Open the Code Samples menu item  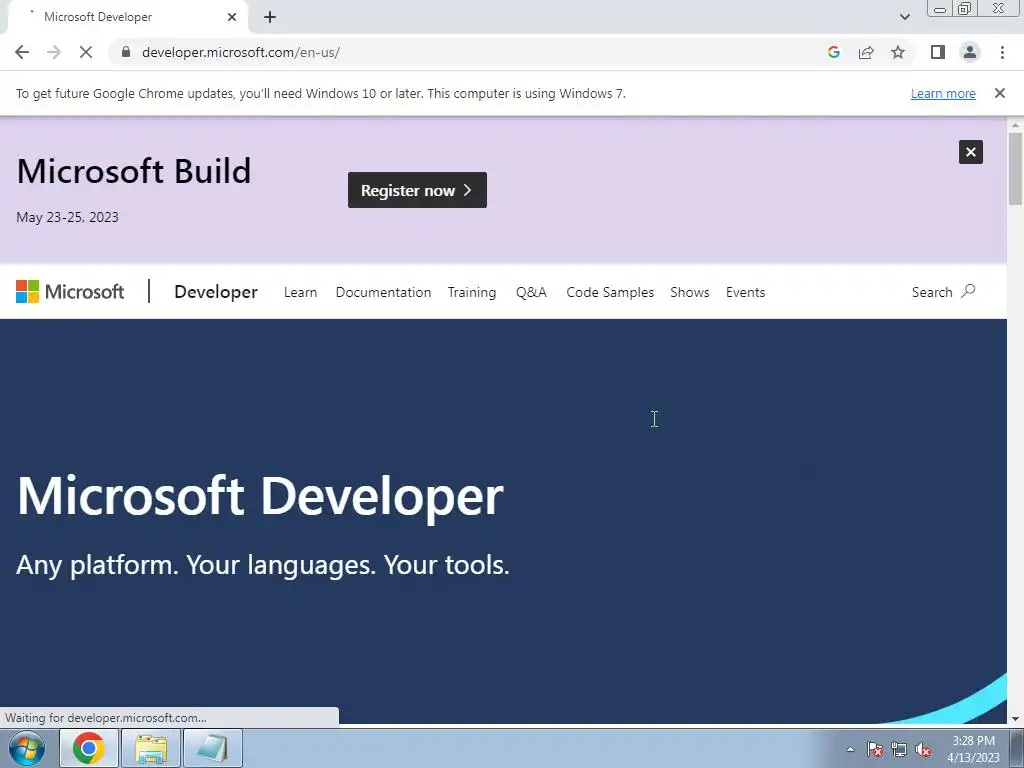tap(610, 293)
